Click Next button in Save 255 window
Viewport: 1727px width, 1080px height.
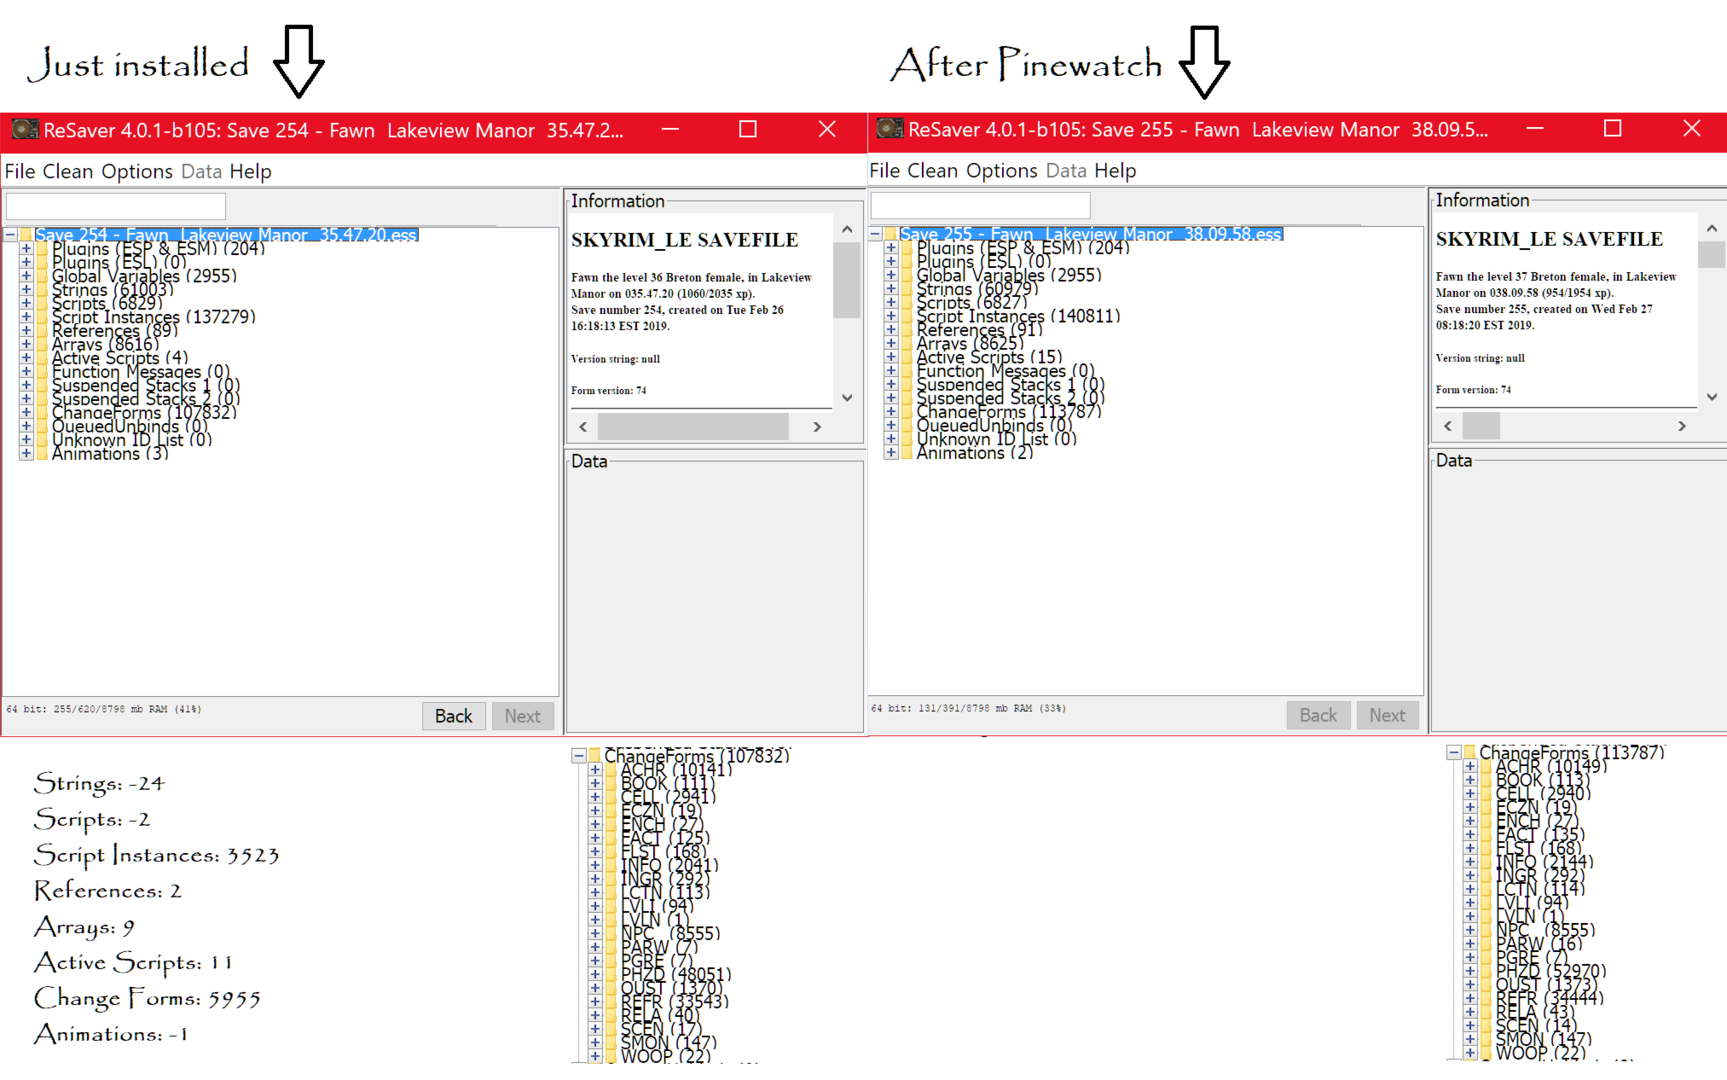pyautogui.click(x=1387, y=715)
